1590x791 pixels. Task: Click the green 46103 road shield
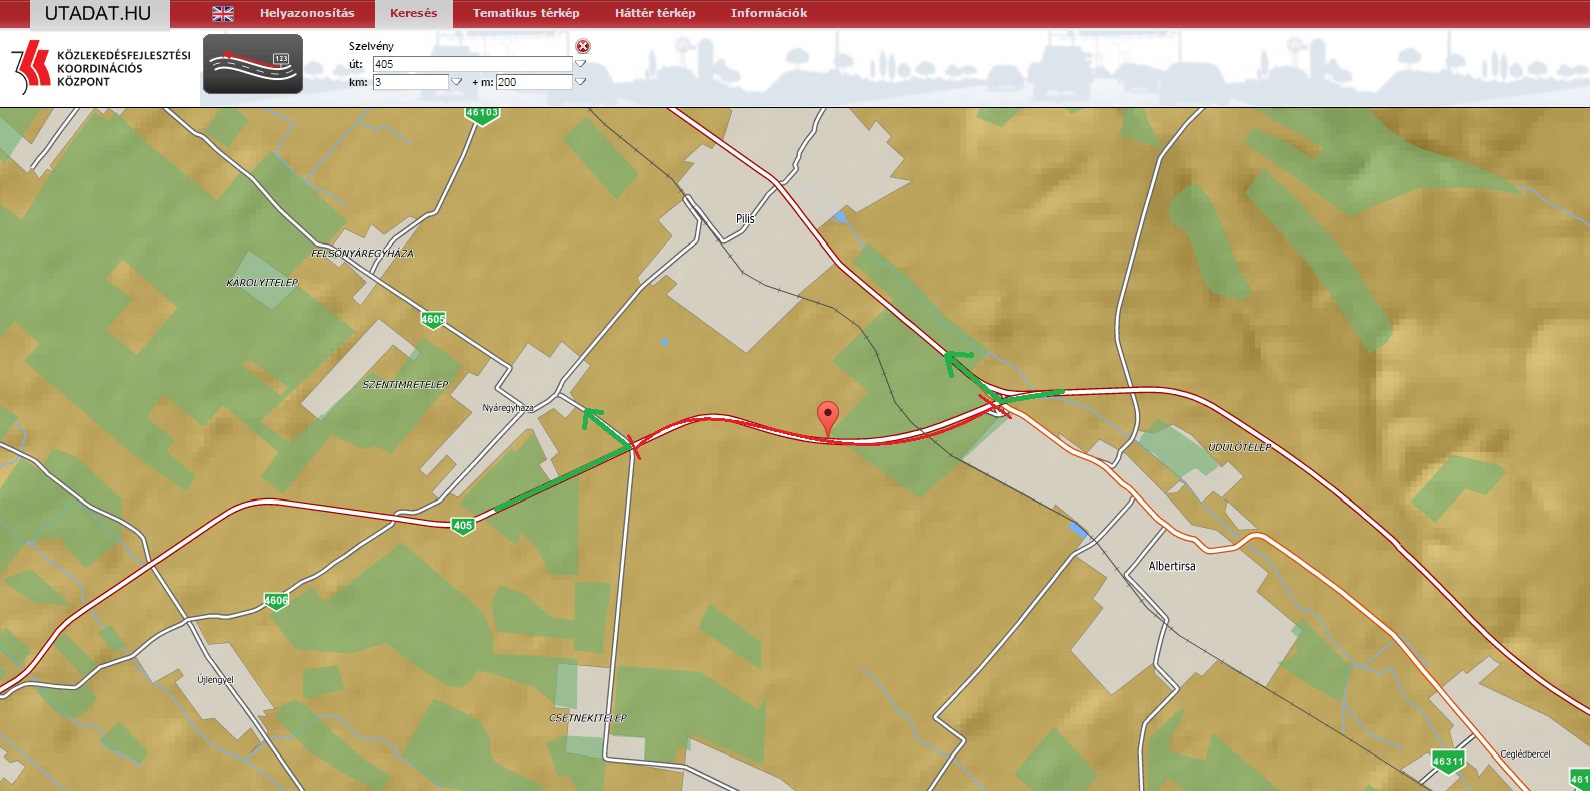pos(482,113)
